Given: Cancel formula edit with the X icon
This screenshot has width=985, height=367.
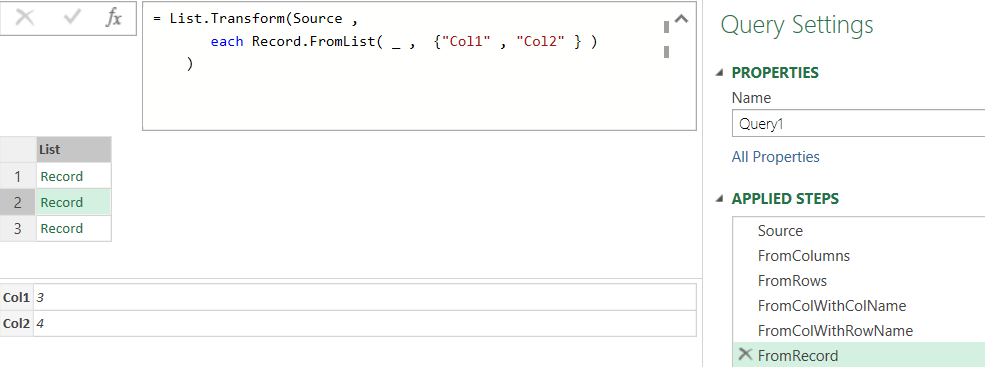Looking at the screenshot, I should click(24, 18).
